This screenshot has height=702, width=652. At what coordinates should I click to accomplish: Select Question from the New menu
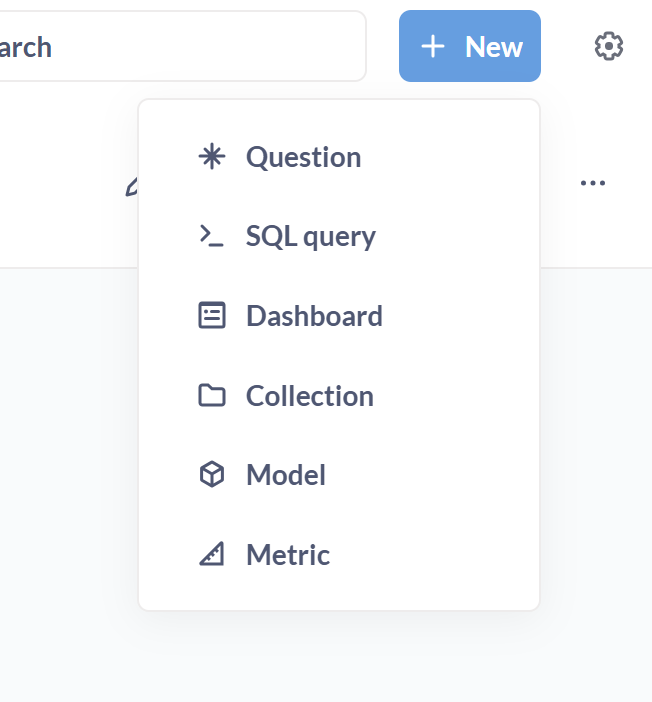coord(303,157)
